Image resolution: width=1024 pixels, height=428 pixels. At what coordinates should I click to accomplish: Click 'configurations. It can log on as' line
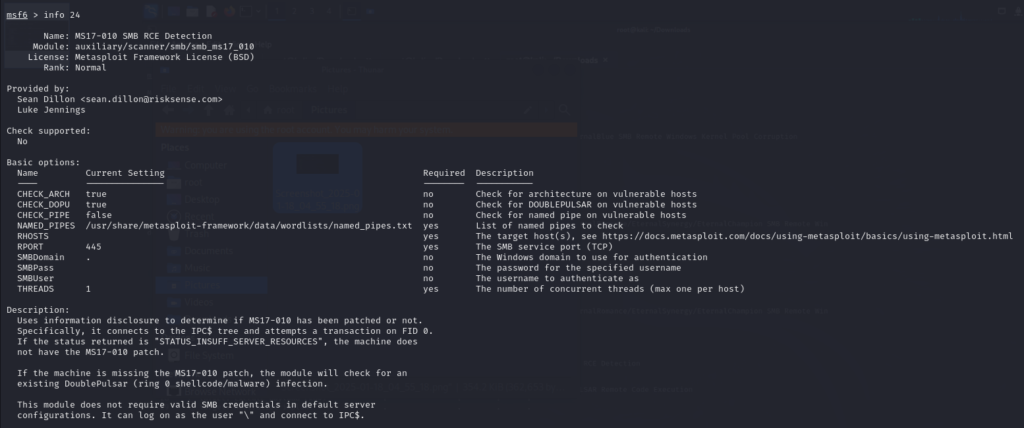click(x=191, y=415)
